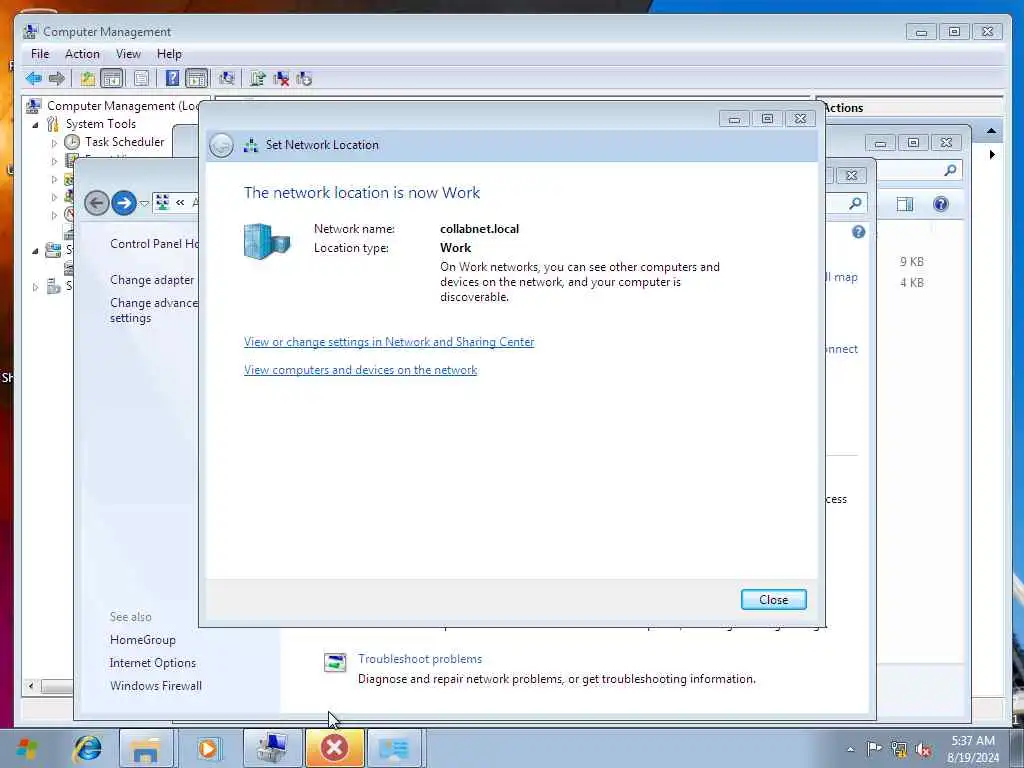This screenshot has height=768, width=1024.
Task: Click the enable device down-arrow toolbar icon
Action: coord(304,79)
